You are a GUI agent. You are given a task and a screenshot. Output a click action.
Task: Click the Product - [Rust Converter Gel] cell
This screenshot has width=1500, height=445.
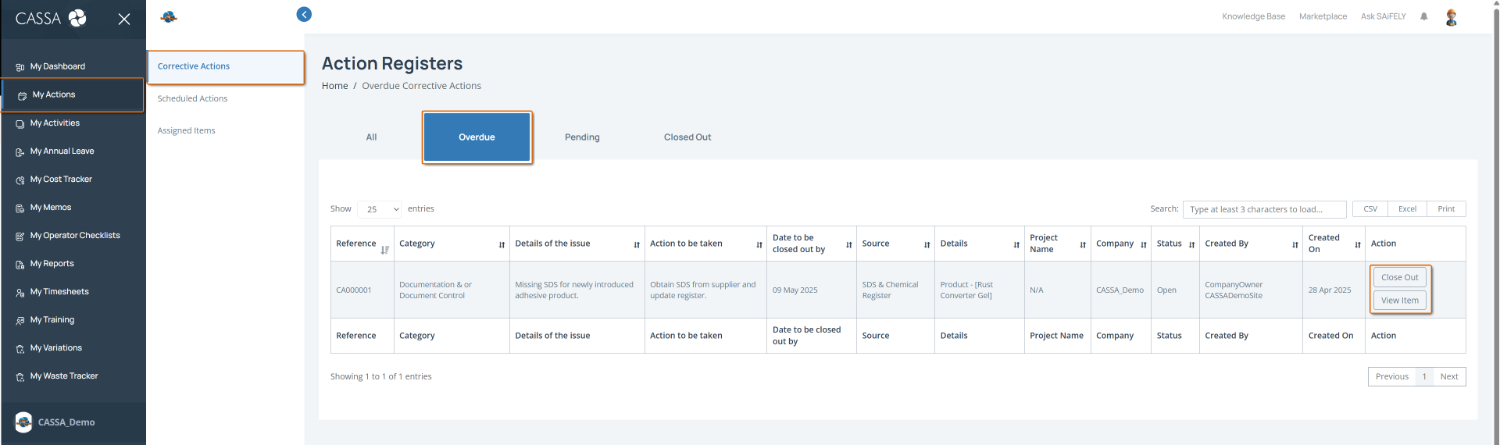978,290
